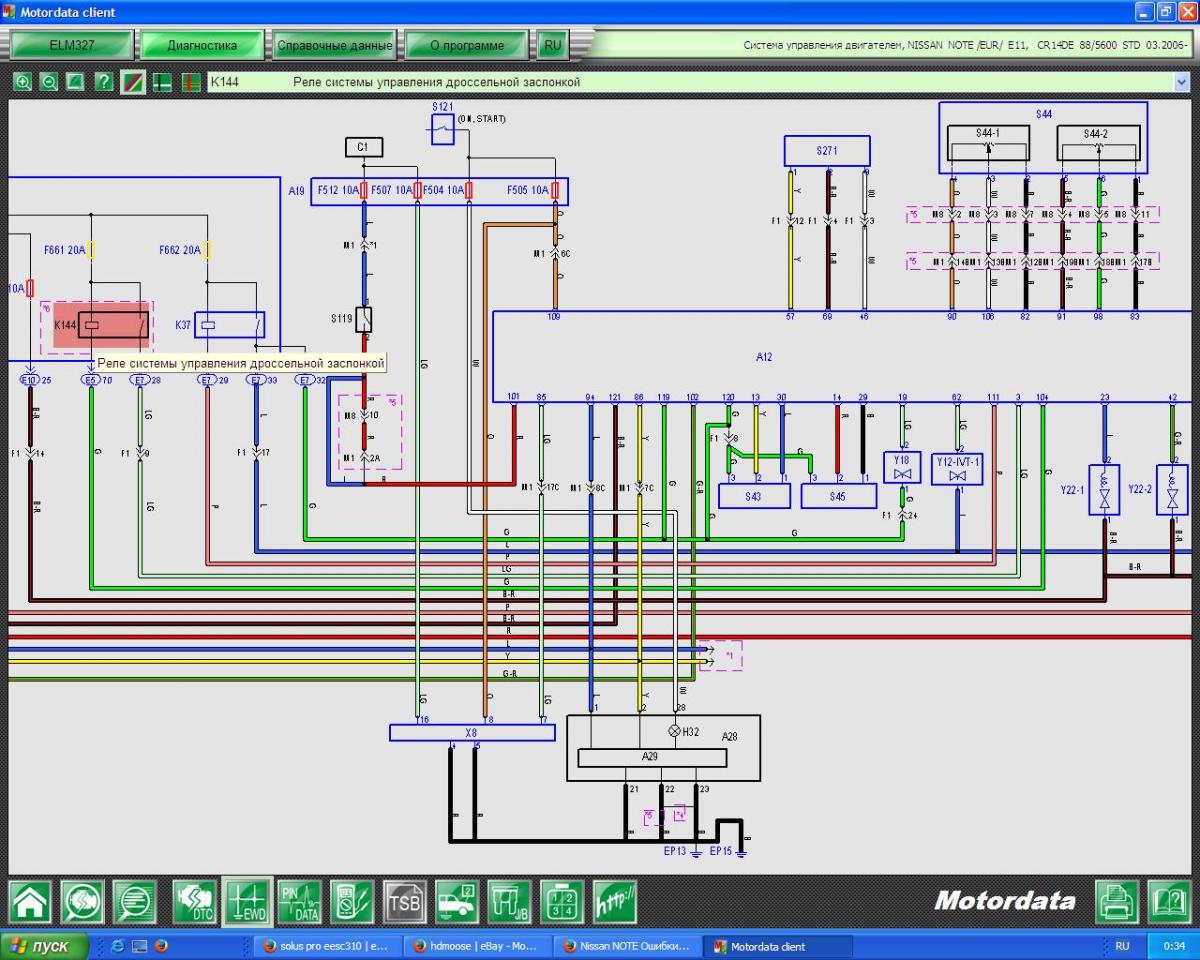
Task: Open the PIN DATA section
Action: (x=300, y=902)
